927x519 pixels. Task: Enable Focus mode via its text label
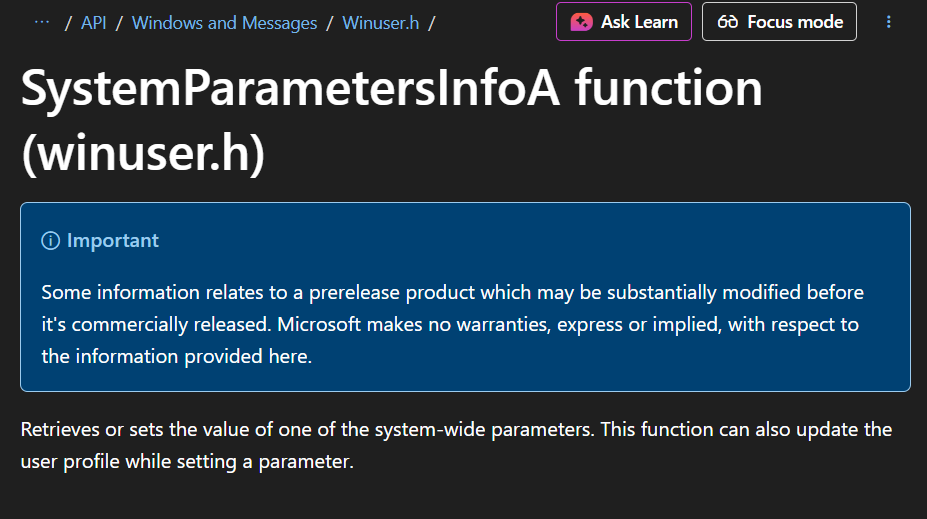pyautogui.click(x=794, y=22)
